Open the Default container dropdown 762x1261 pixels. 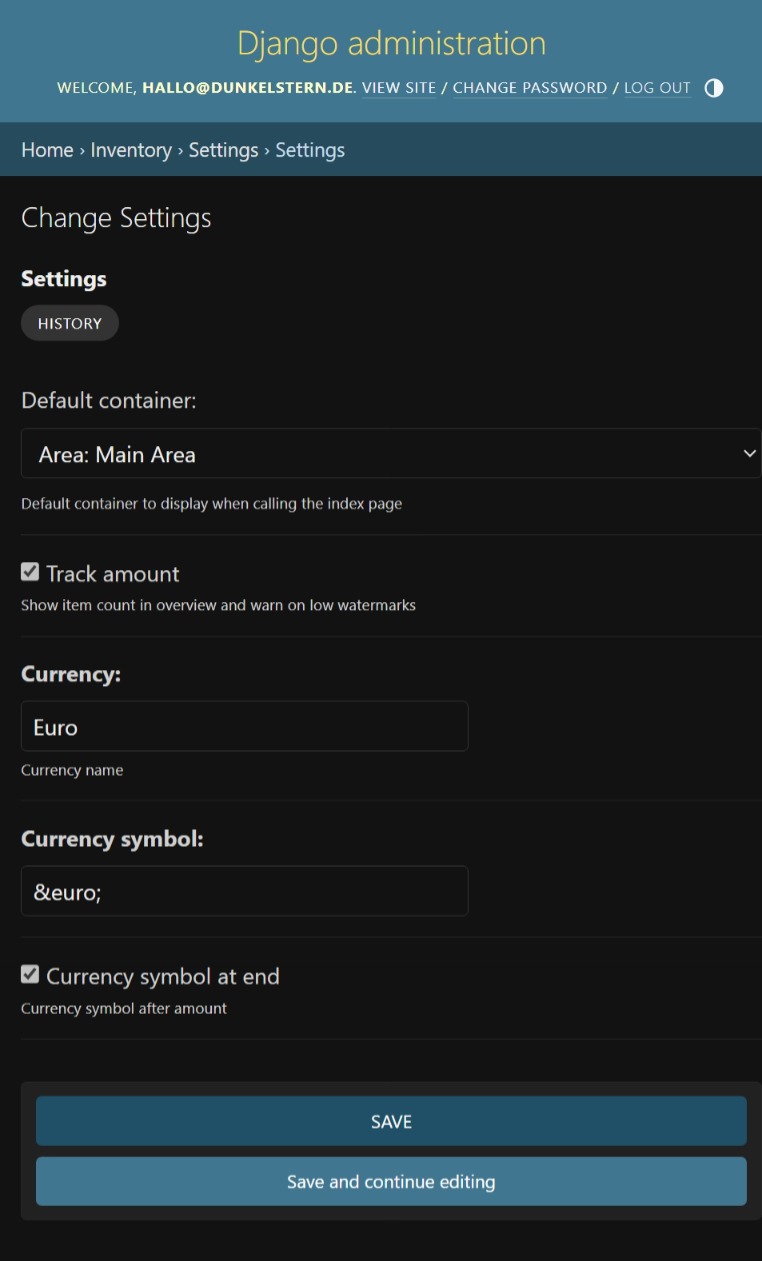point(391,454)
